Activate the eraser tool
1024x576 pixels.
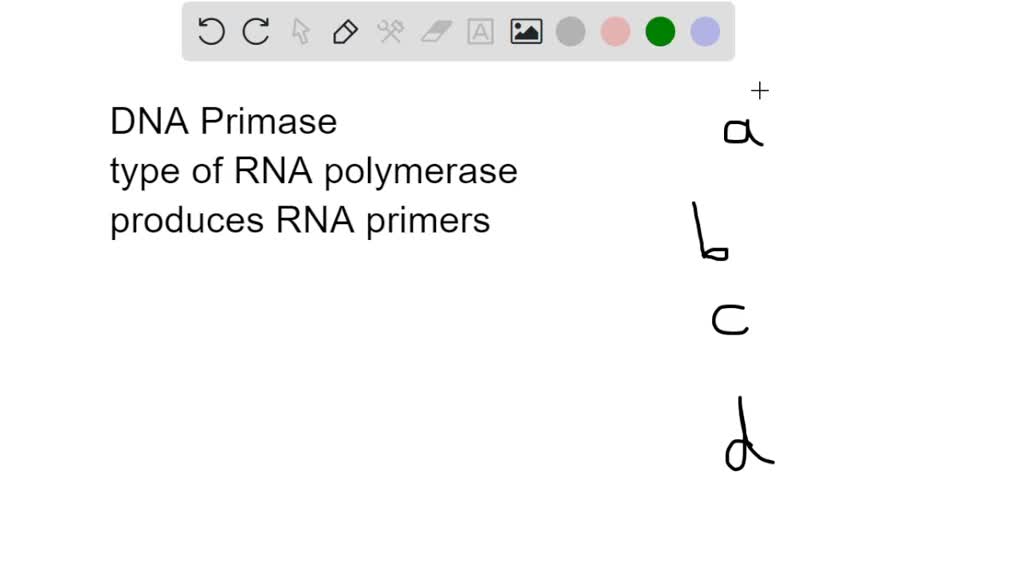[435, 31]
